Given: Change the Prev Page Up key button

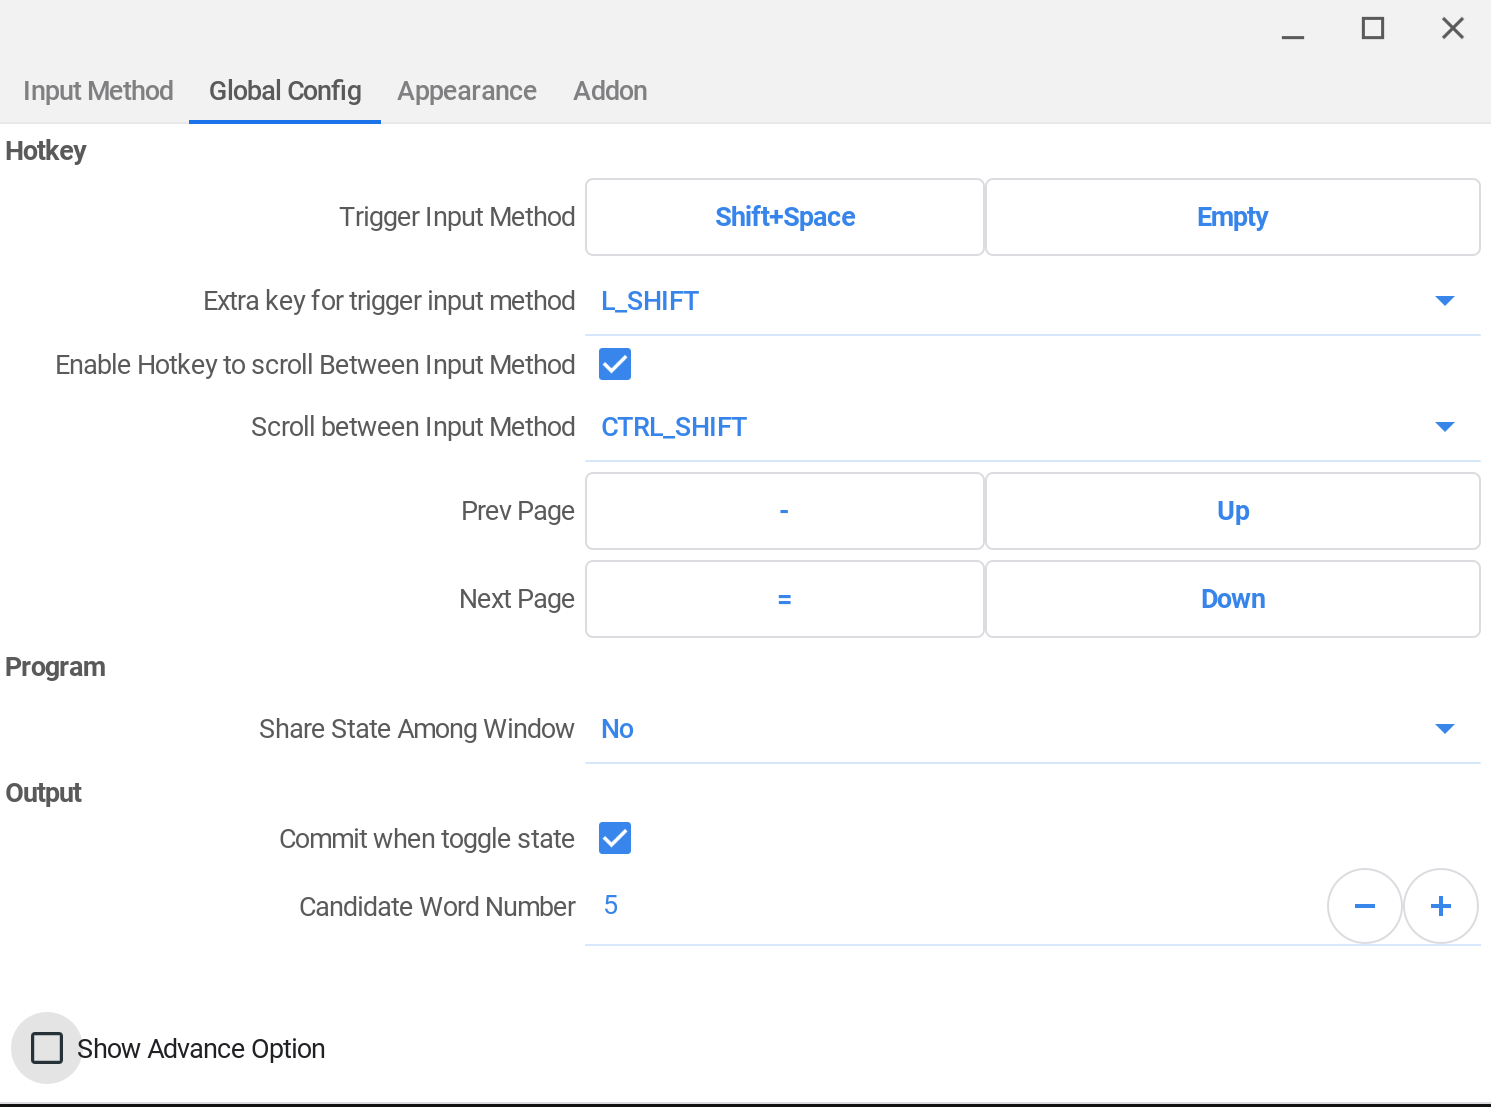Looking at the screenshot, I should (1232, 511).
